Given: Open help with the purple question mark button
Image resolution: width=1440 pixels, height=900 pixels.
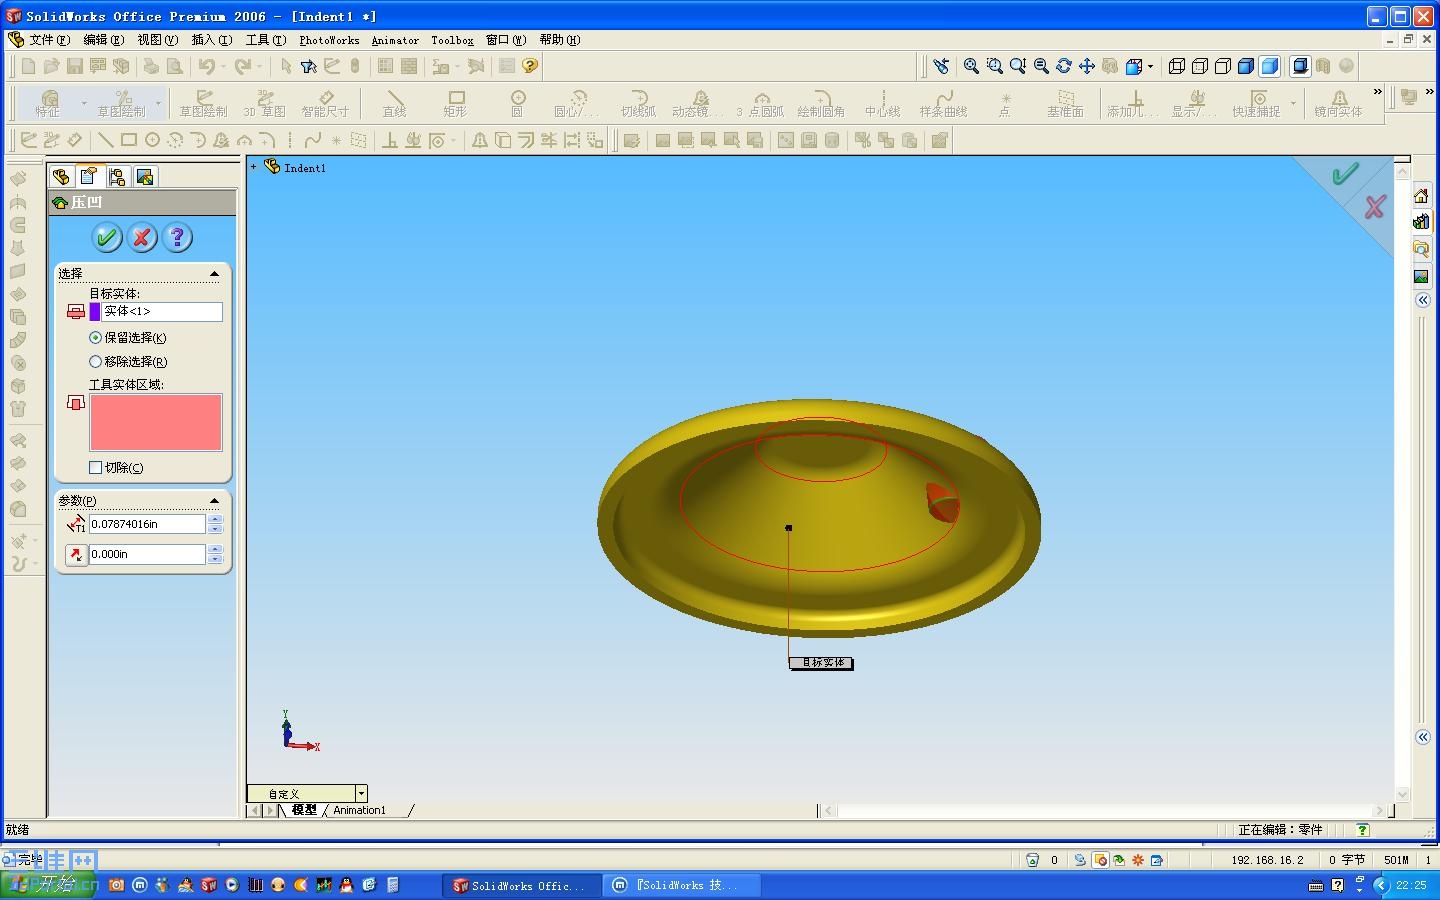Looking at the screenshot, I should coord(177,237).
